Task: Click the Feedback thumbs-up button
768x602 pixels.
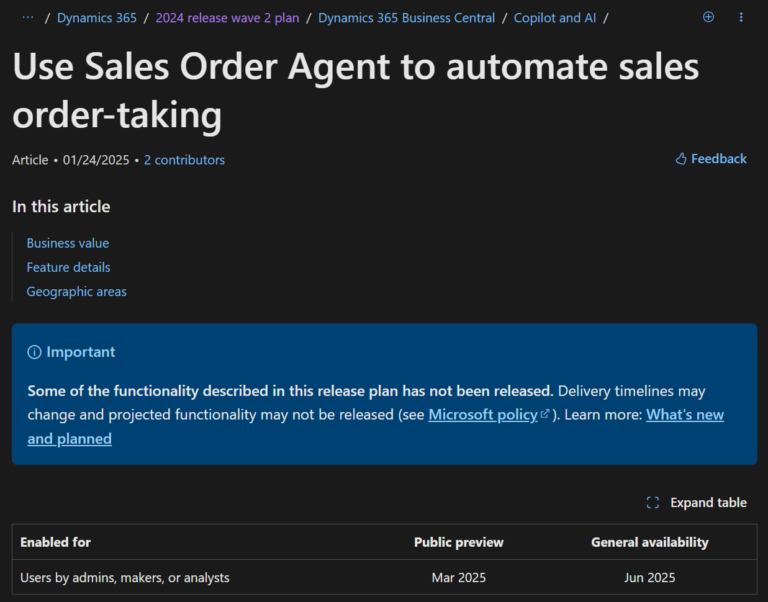Action: point(711,159)
